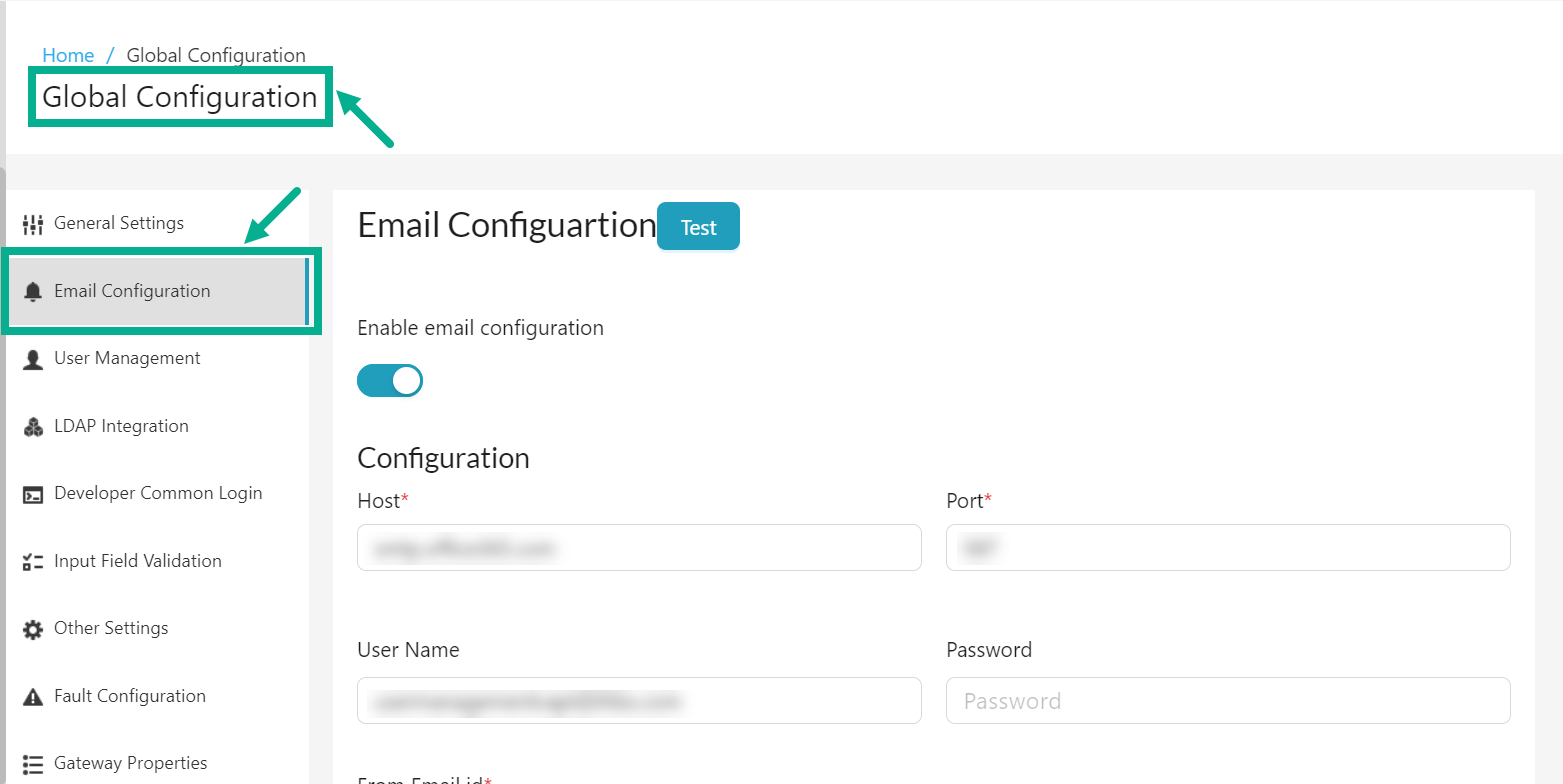Click into the Host input field
This screenshot has height=784, width=1563.
639,548
